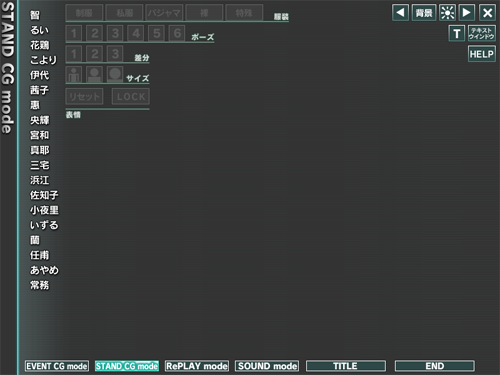Select difference variation 2

[95, 54]
